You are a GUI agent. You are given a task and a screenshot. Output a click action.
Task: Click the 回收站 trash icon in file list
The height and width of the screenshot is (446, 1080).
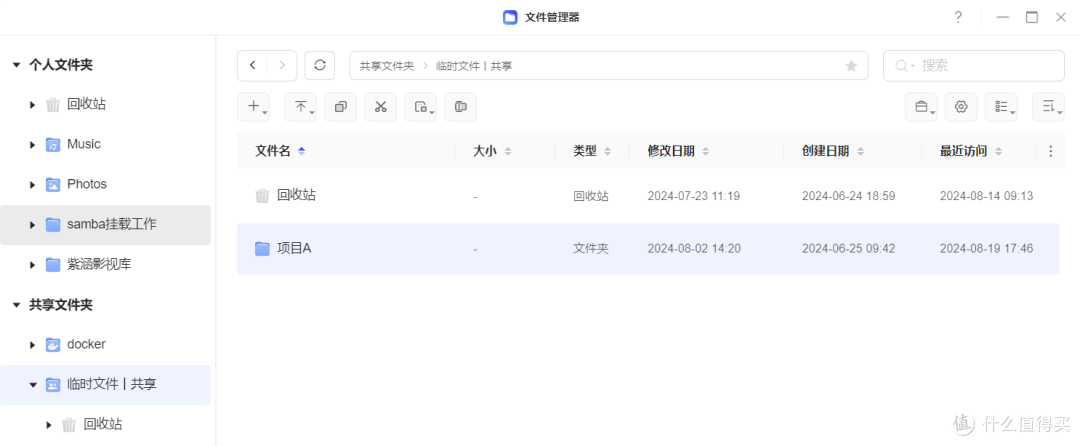262,195
